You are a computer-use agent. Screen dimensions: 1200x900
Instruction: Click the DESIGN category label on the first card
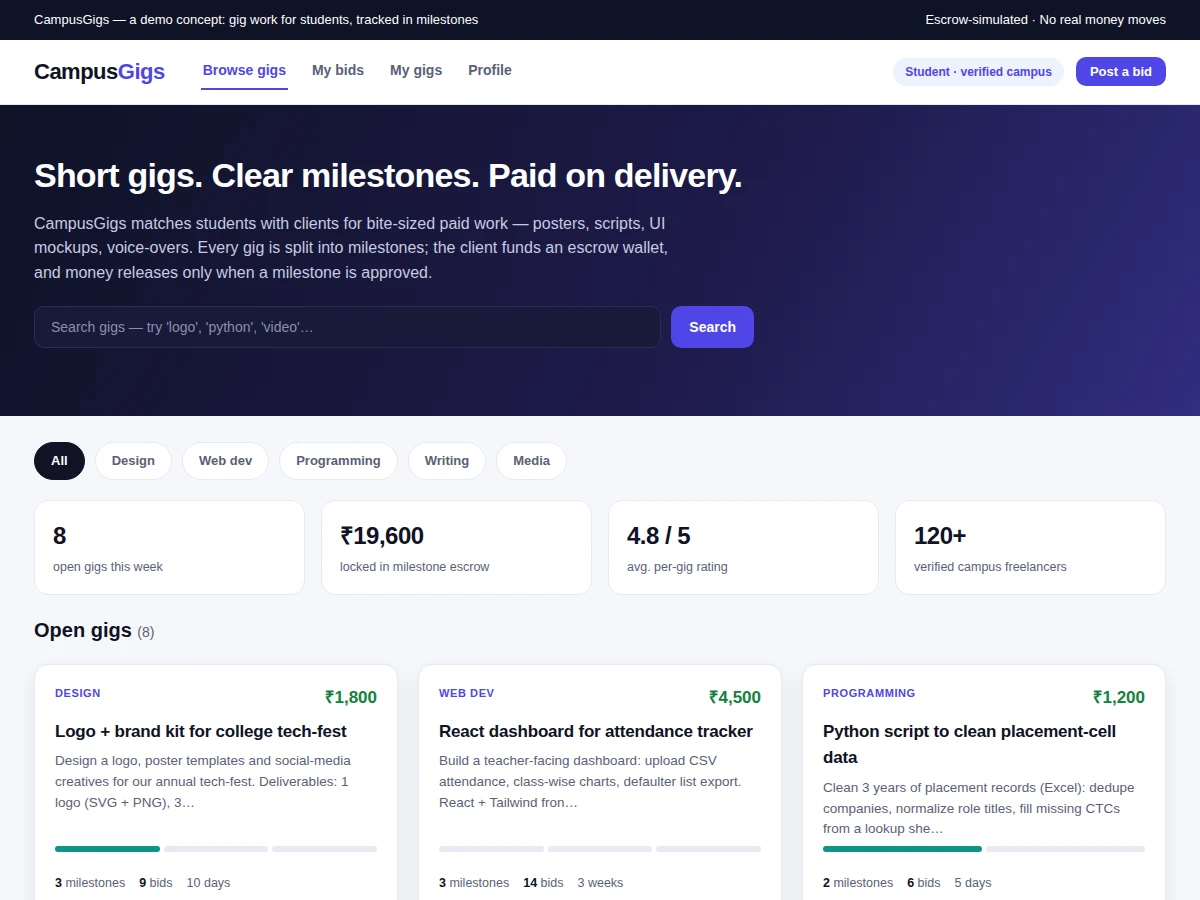78,693
